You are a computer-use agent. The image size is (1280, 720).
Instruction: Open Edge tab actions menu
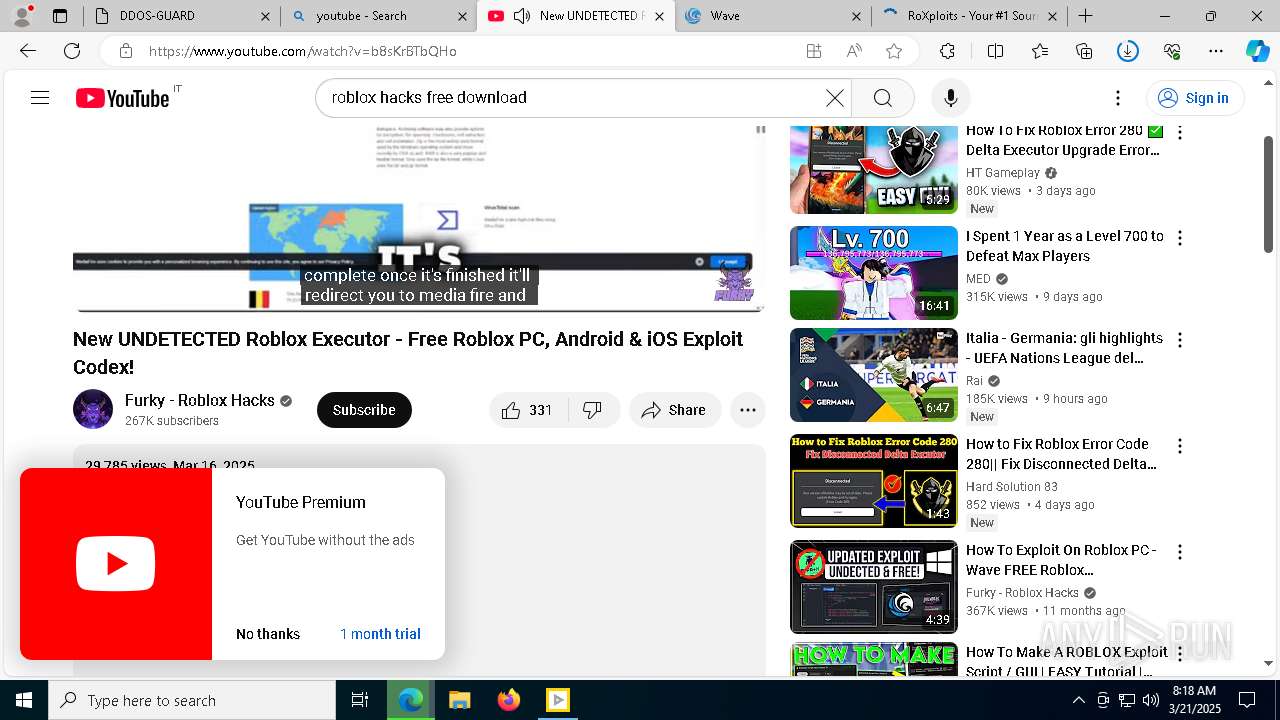(60, 16)
